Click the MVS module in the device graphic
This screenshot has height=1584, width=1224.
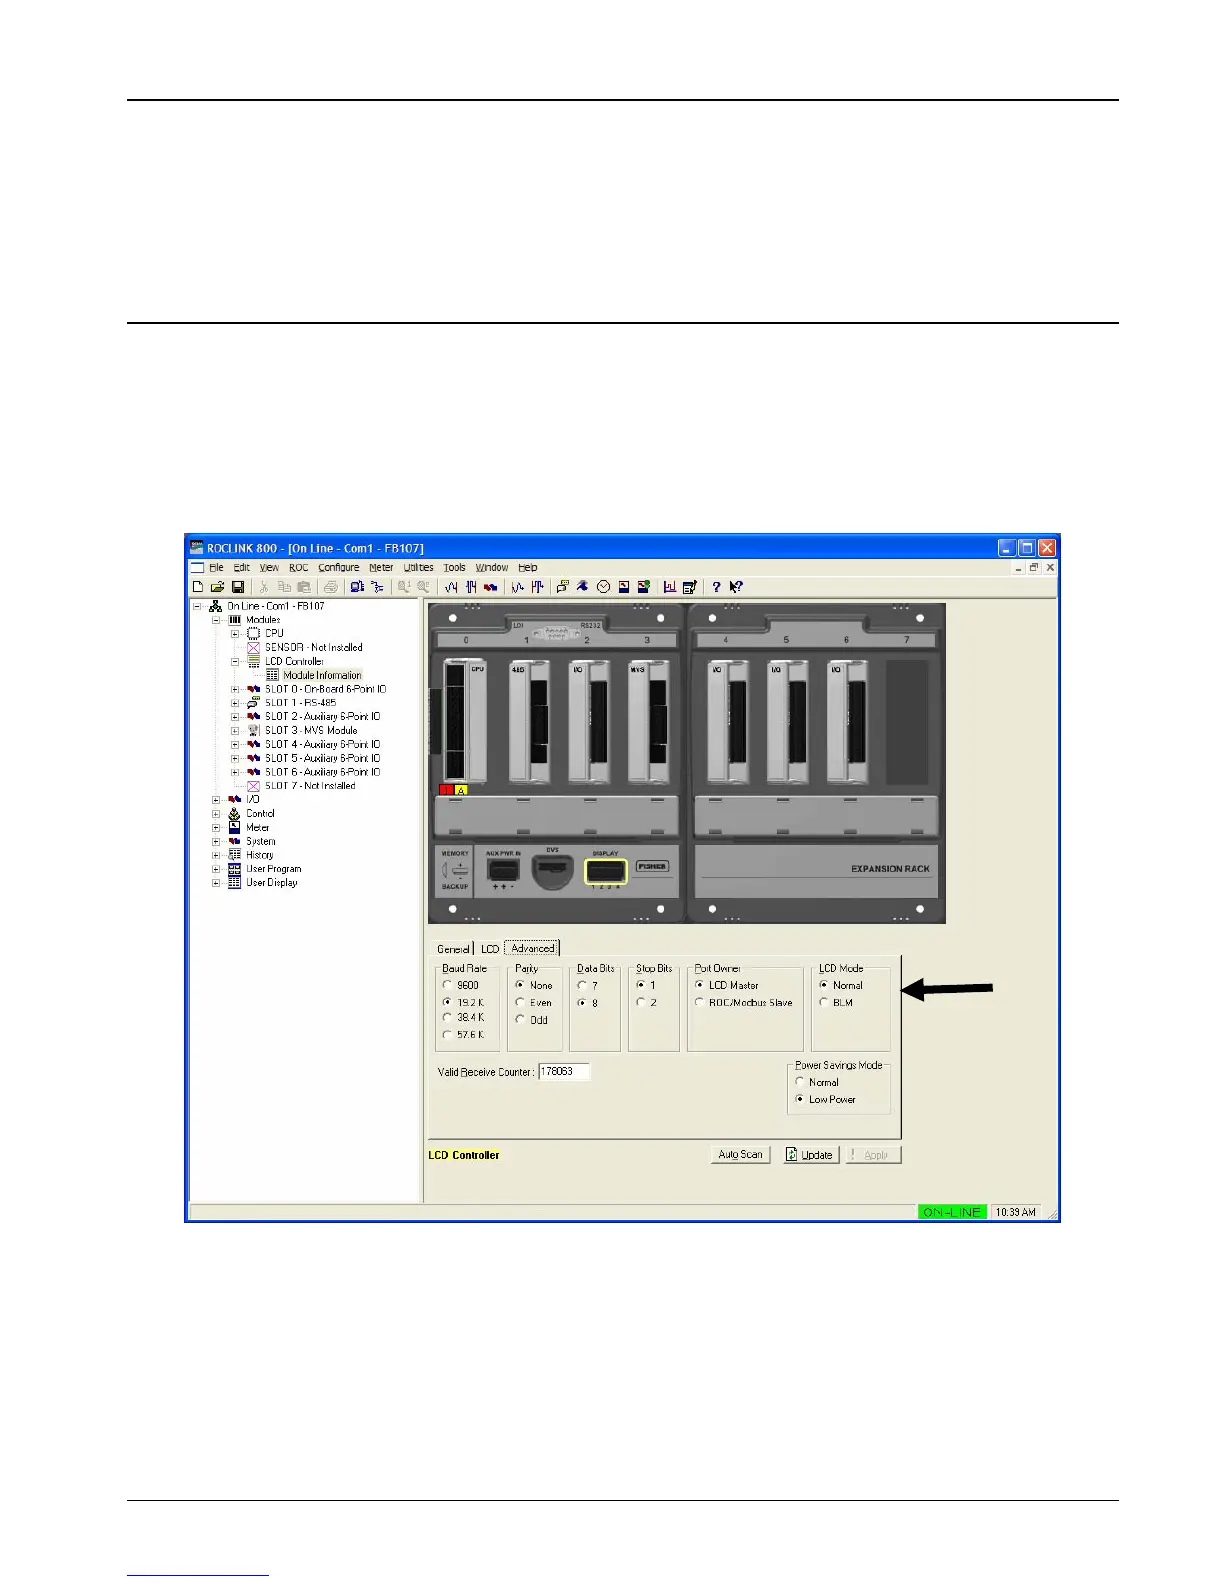(x=648, y=721)
